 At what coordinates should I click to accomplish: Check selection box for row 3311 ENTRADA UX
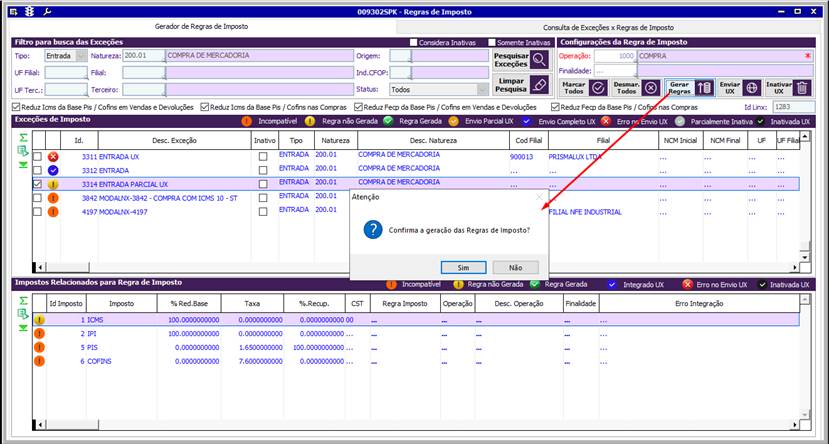[x=37, y=156]
